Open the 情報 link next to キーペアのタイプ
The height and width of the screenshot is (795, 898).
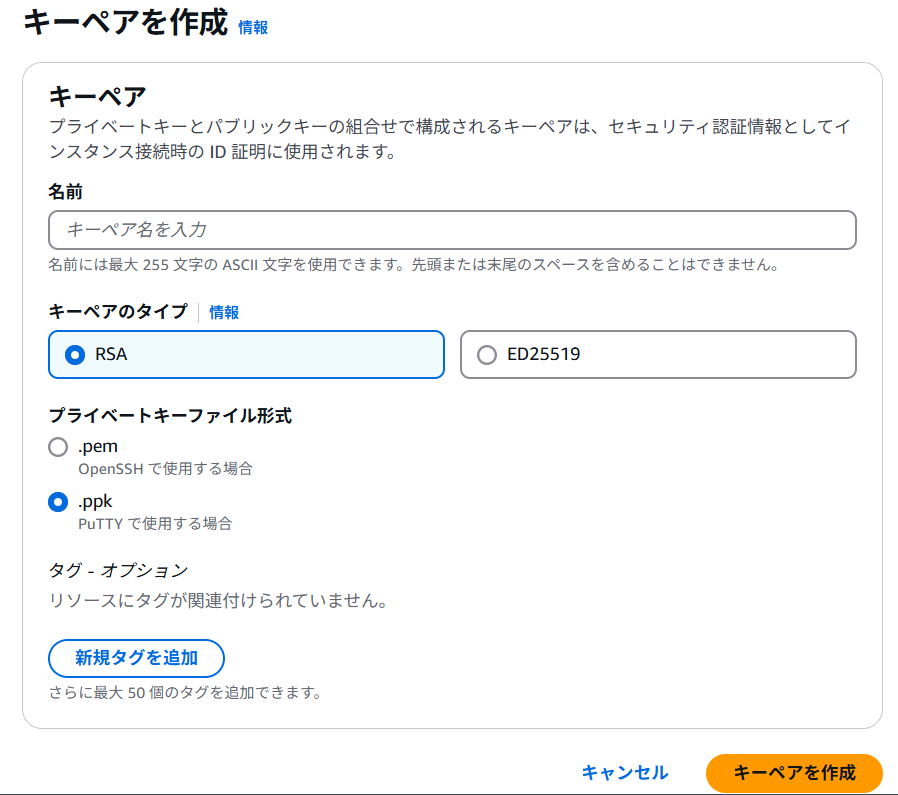point(224,312)
